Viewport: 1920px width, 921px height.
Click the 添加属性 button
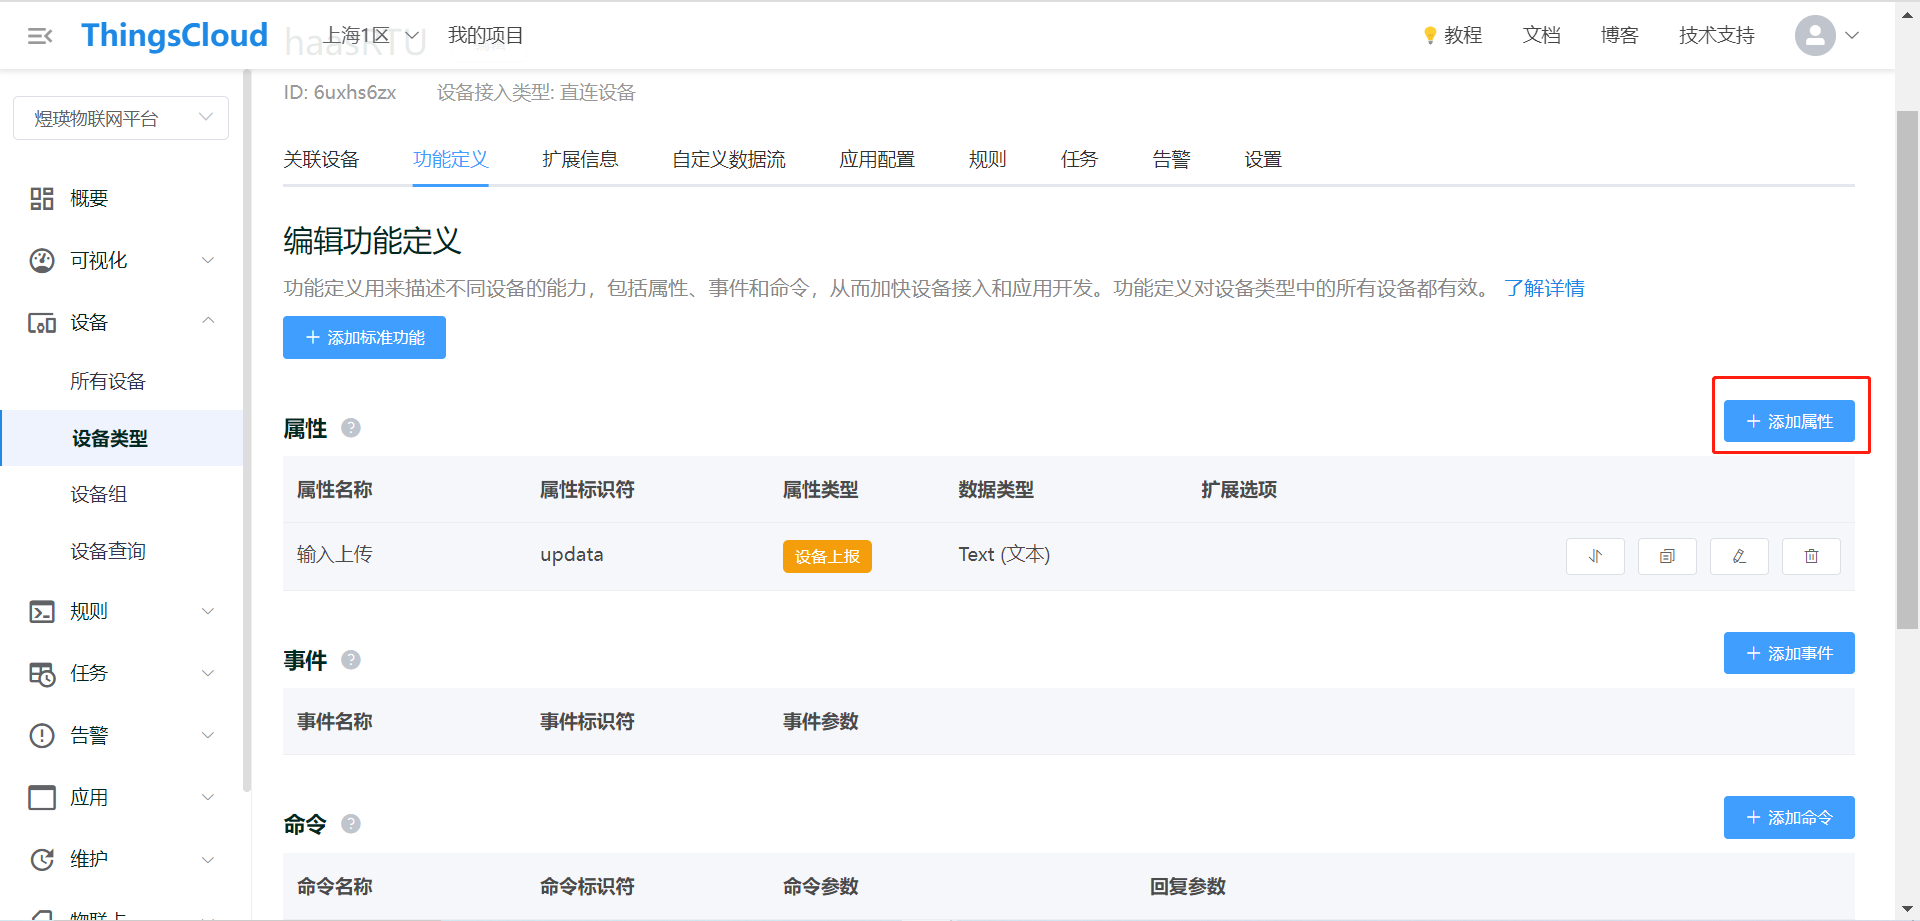pyautogui.click(x=1789, y=421)
